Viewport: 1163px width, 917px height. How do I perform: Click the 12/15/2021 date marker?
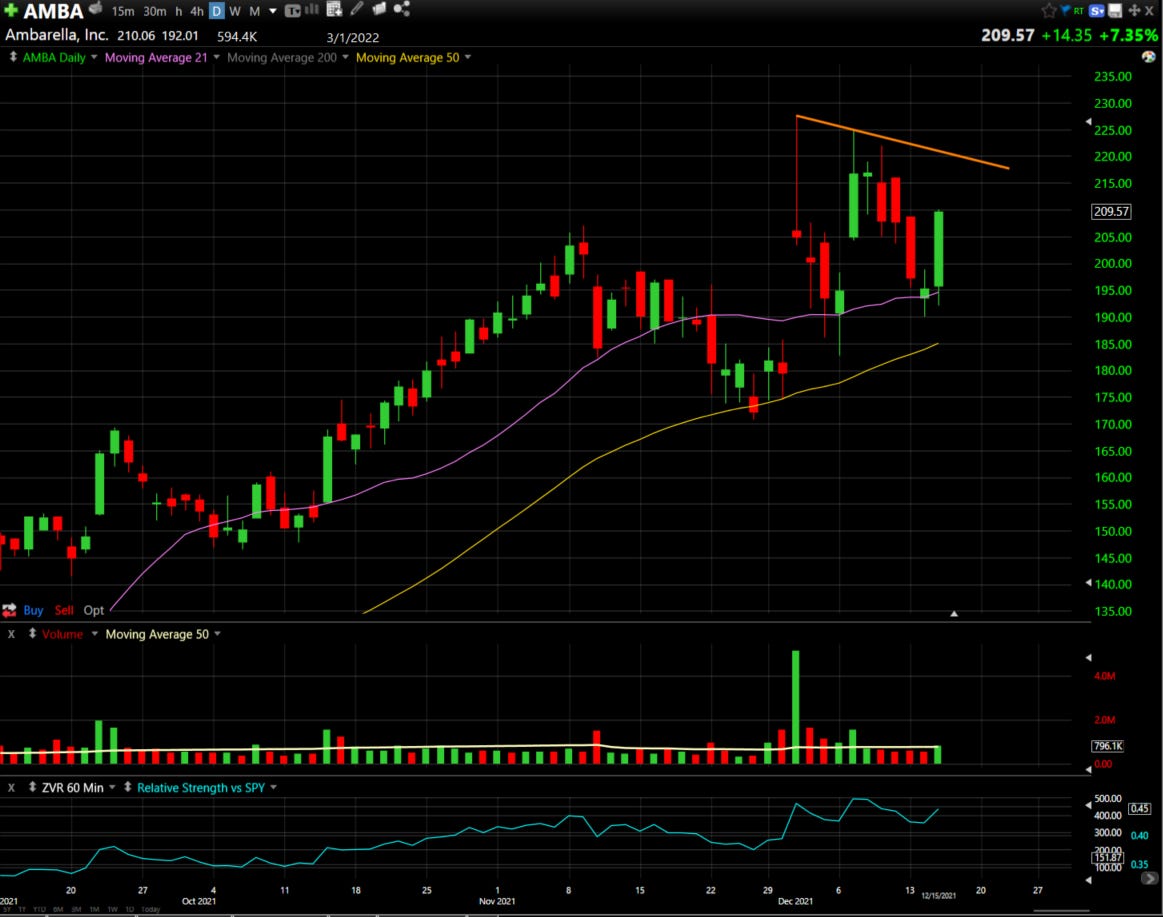click(938, 895)
